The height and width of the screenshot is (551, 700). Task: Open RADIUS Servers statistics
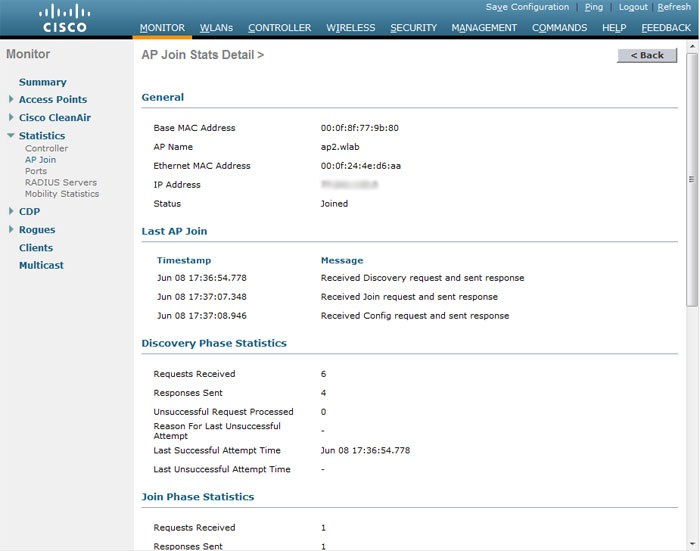[61, 183]
